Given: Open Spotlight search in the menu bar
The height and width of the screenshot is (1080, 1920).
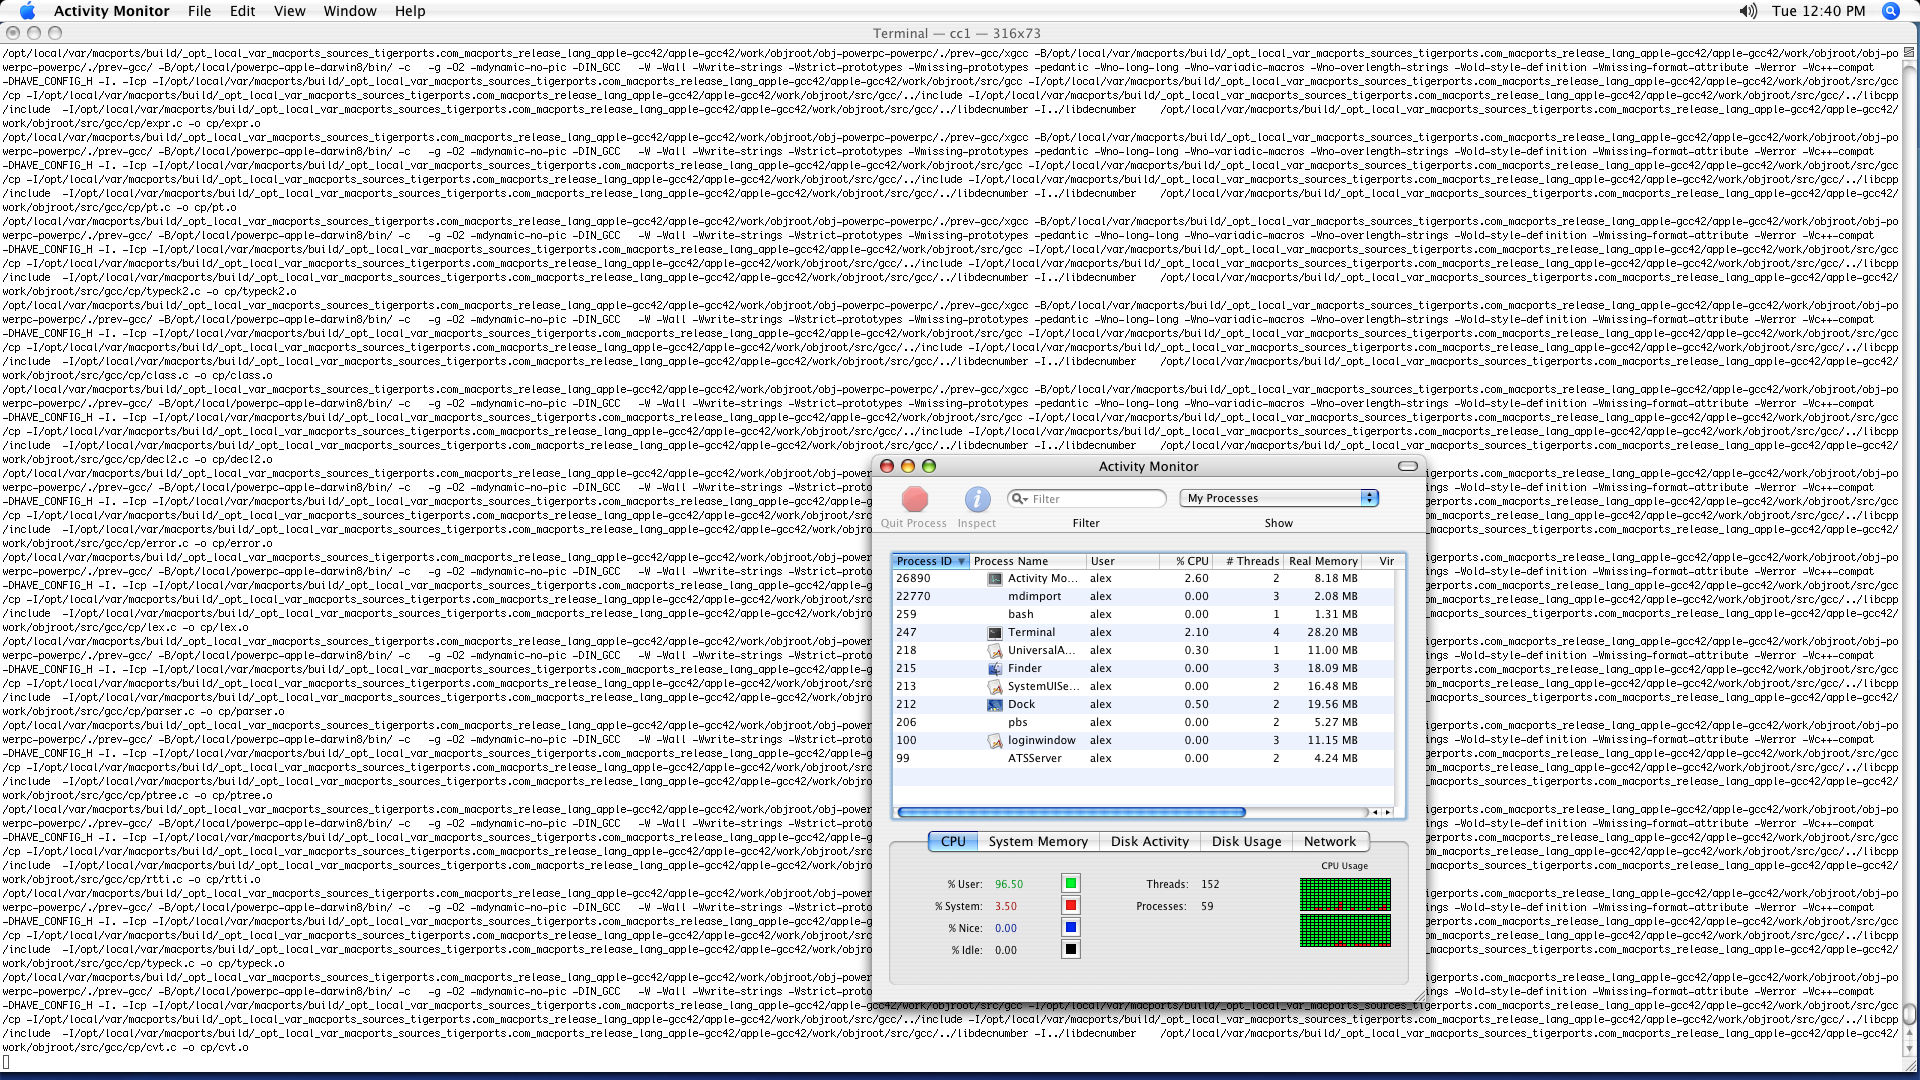Looking at the screenshot, I should pos(1891,11).
